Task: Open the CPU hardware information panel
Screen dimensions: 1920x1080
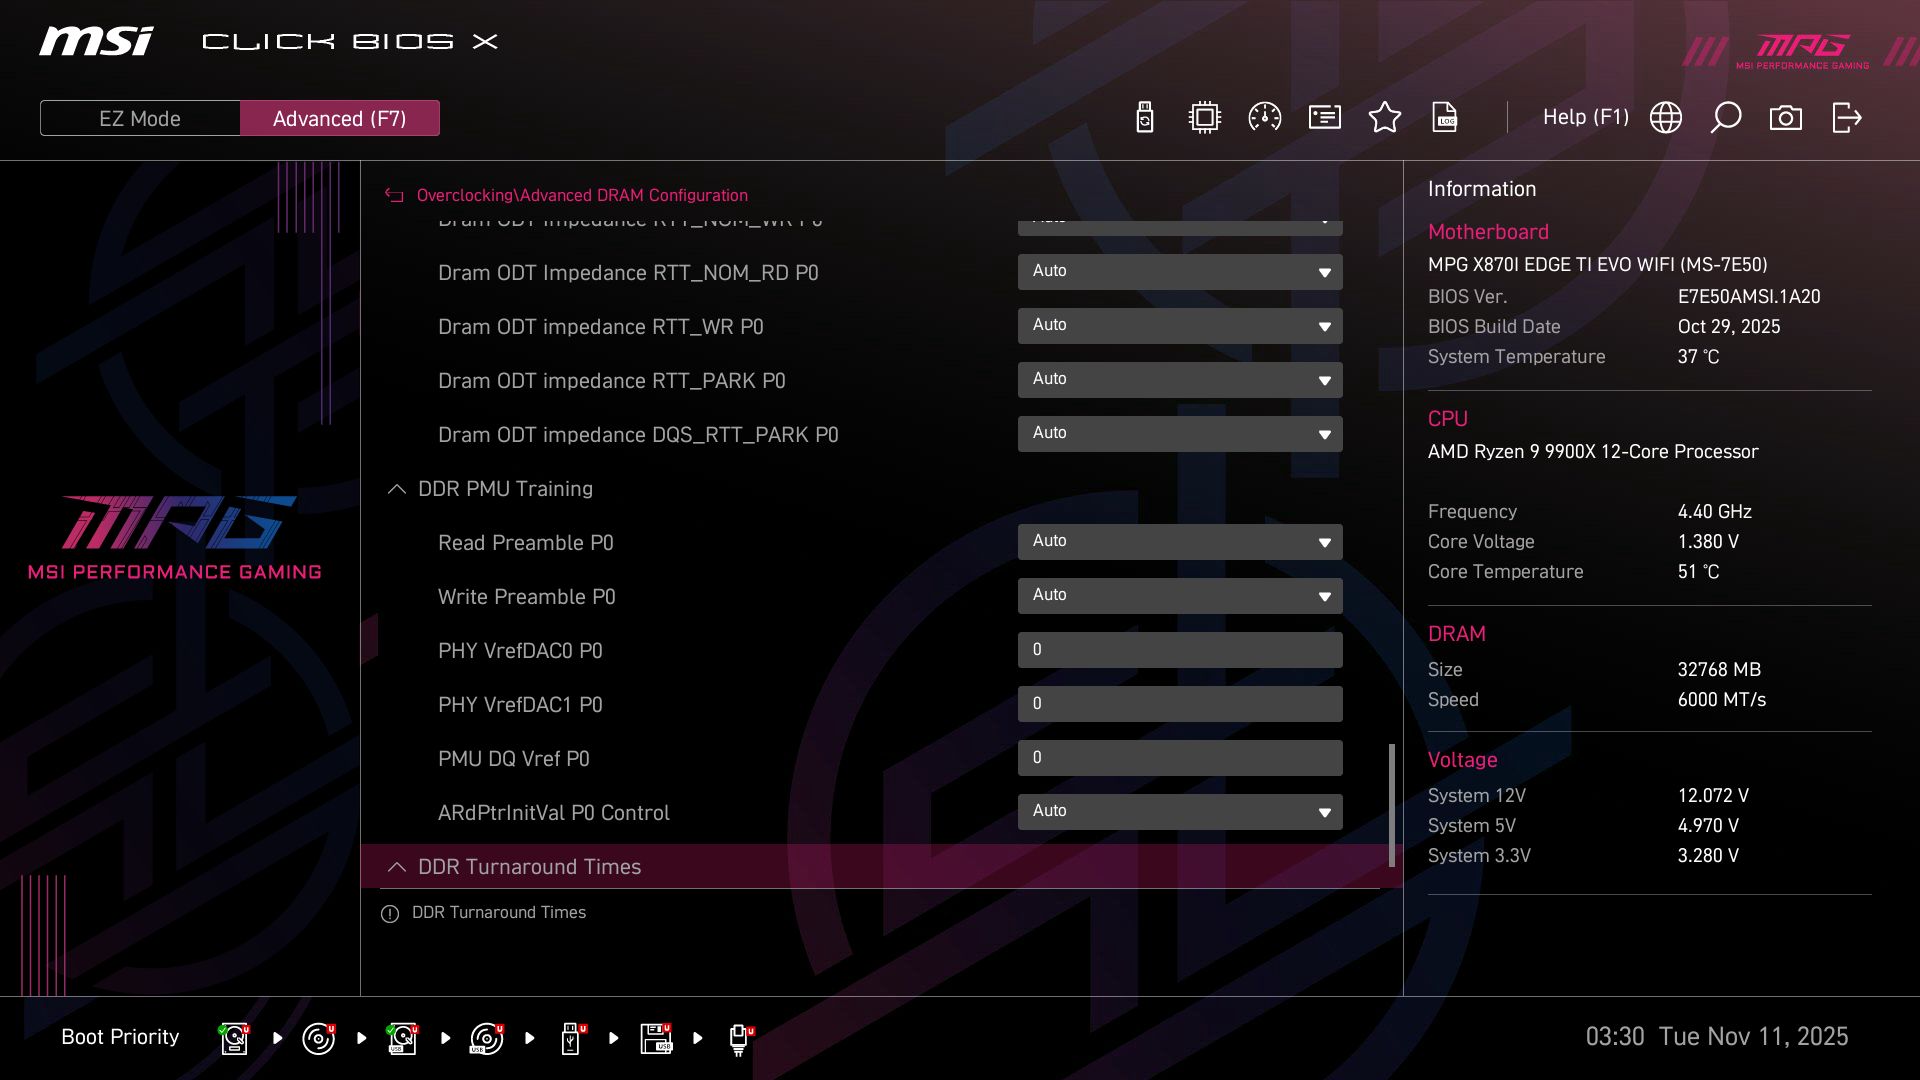Action: pyautogui.click(x=1204, y=117)
